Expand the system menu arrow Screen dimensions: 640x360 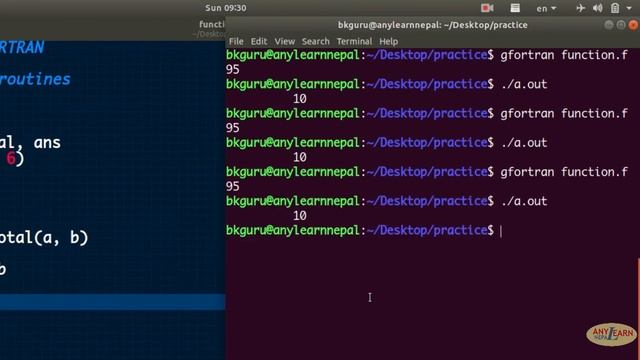629,8
